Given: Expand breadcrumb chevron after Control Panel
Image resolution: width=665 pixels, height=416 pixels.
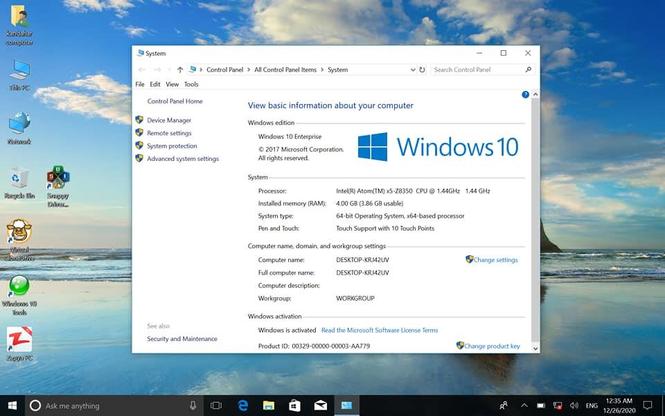Looking at the screenshot, I should [x=249, y=70].
